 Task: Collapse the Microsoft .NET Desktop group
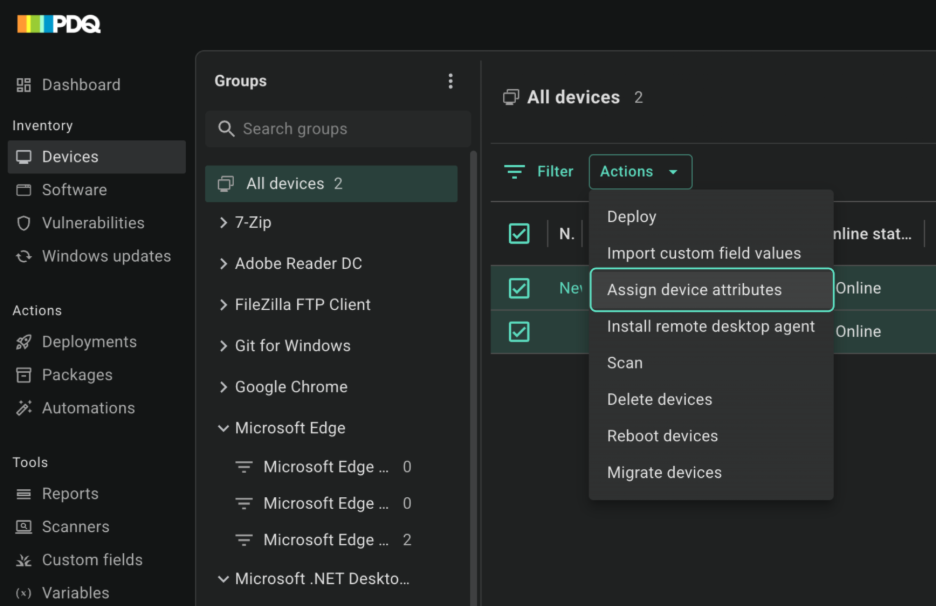coord(223,579)
